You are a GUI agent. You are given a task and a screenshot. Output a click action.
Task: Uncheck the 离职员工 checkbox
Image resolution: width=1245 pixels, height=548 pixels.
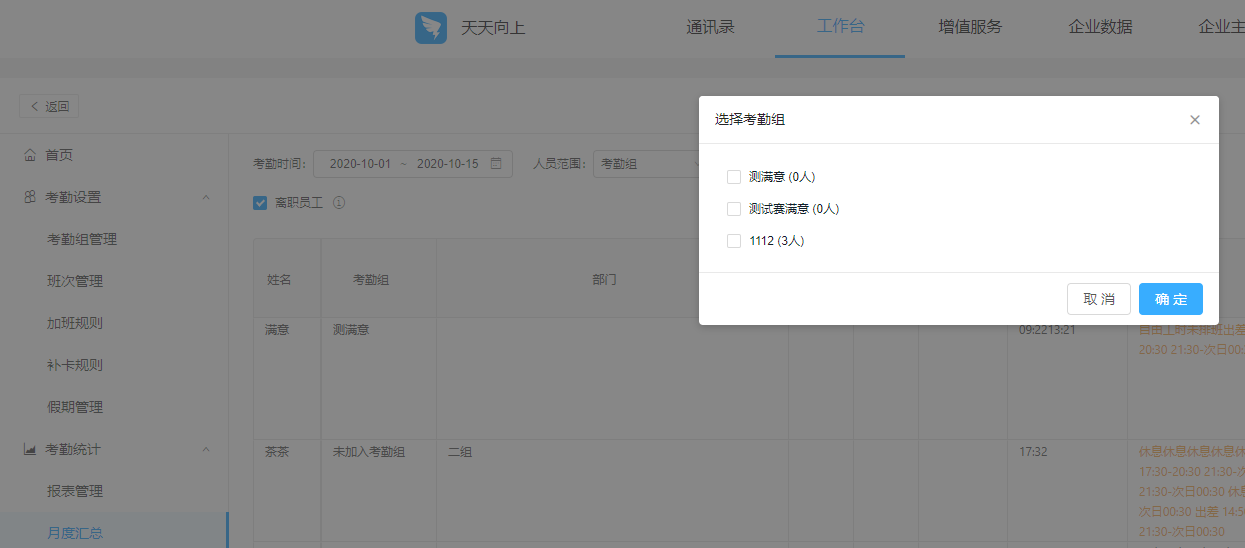click(260, 202)
